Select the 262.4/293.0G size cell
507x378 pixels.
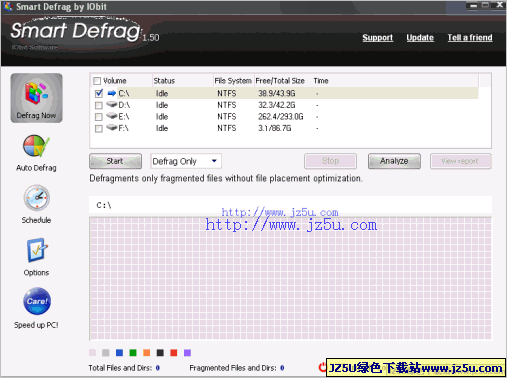[x=281, y=117]
